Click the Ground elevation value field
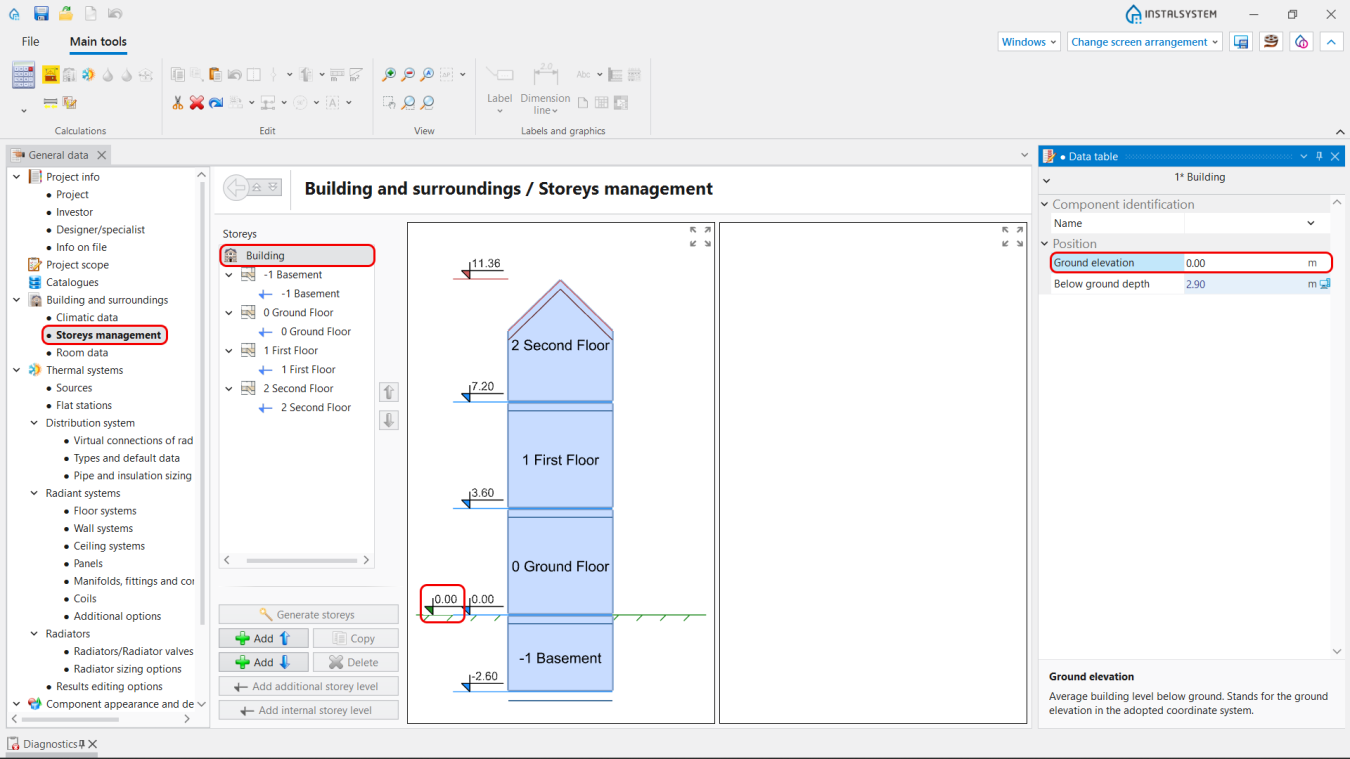Screen dimensions: 1350x759 (1243, 263)
